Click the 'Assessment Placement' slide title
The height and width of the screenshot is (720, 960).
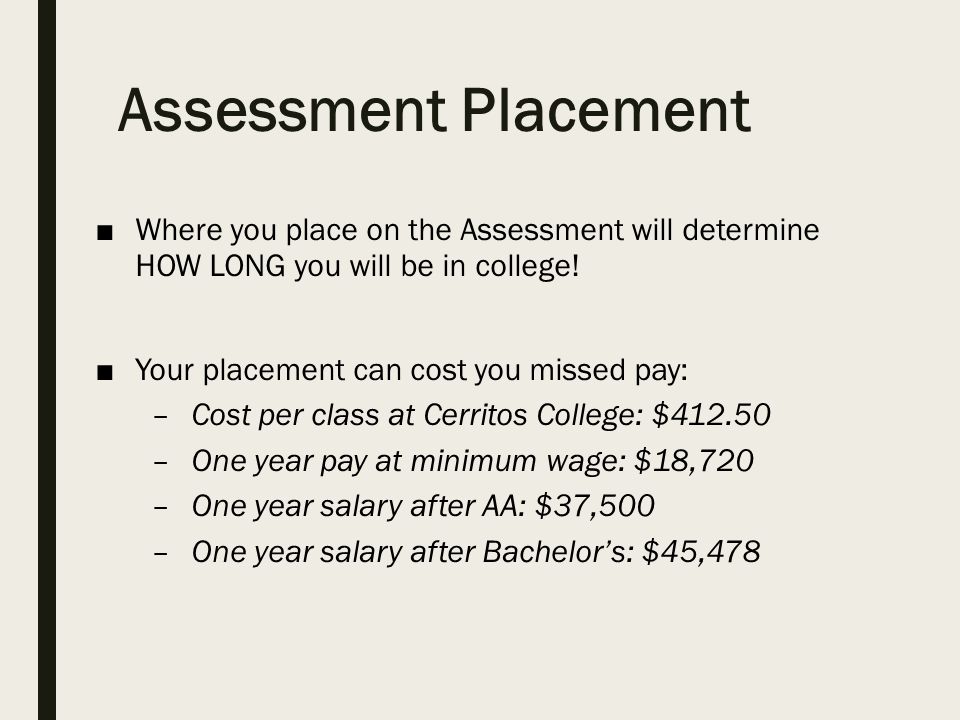click(434, 110)
